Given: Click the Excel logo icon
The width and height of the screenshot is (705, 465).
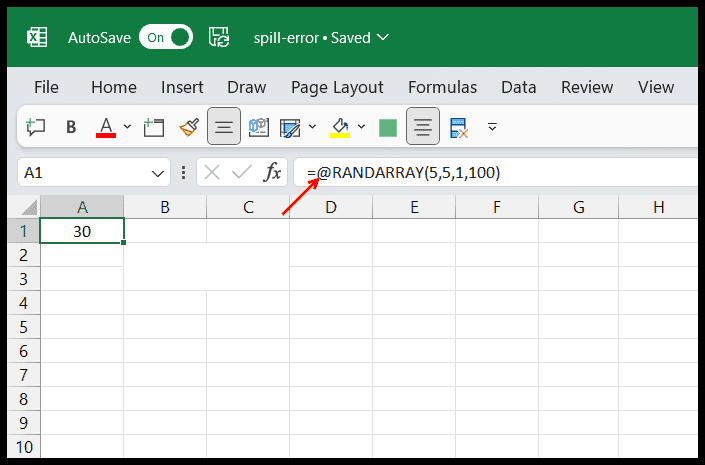Looking at the screenshot, I should click(x=37, y=37).
